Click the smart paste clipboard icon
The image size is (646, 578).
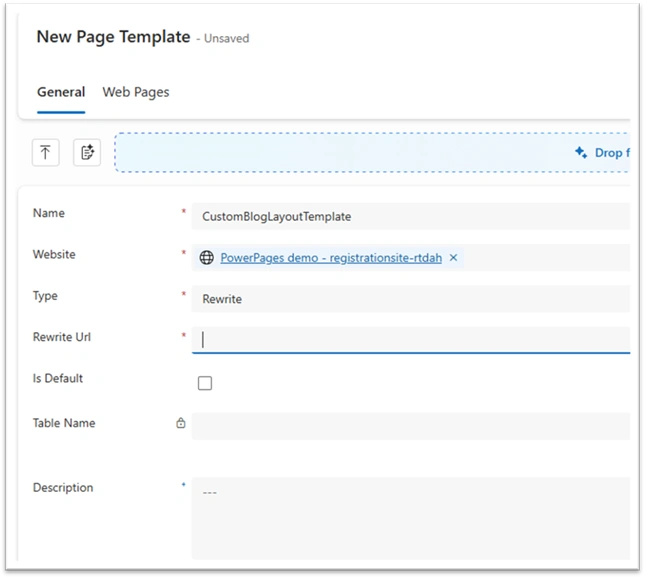coord(87,152)
